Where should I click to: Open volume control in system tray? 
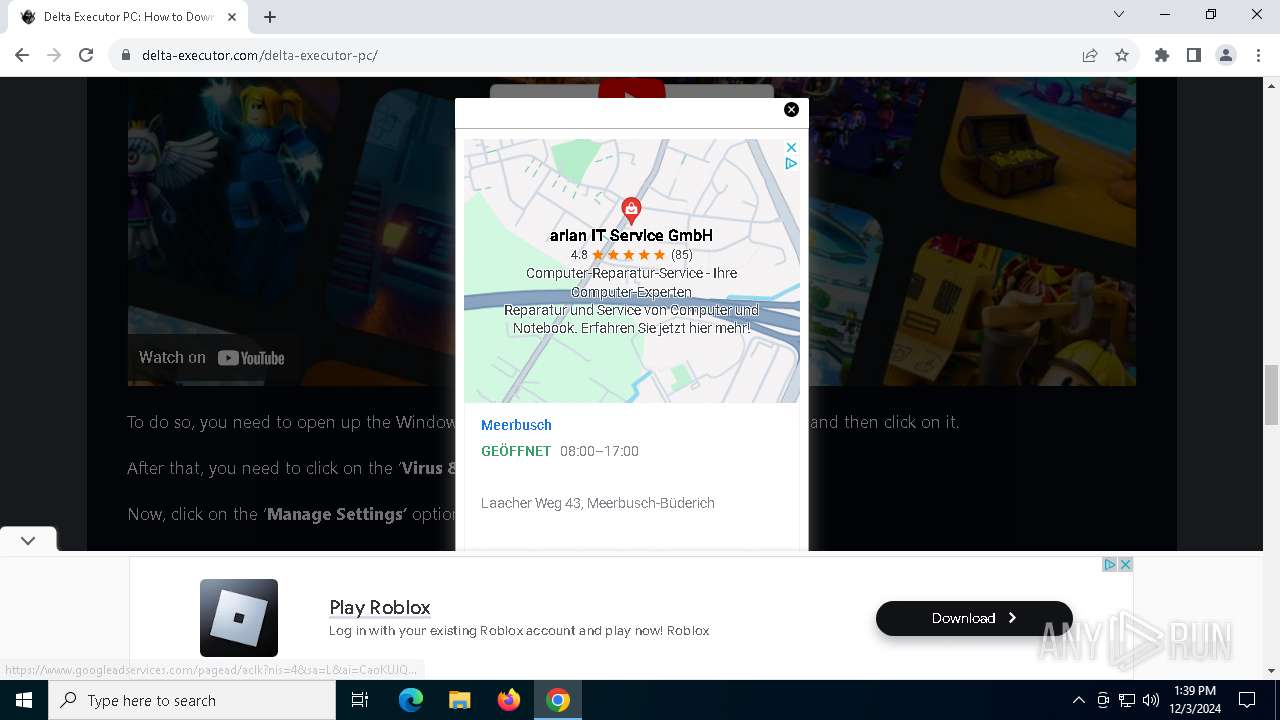[x=1151, y=700]
